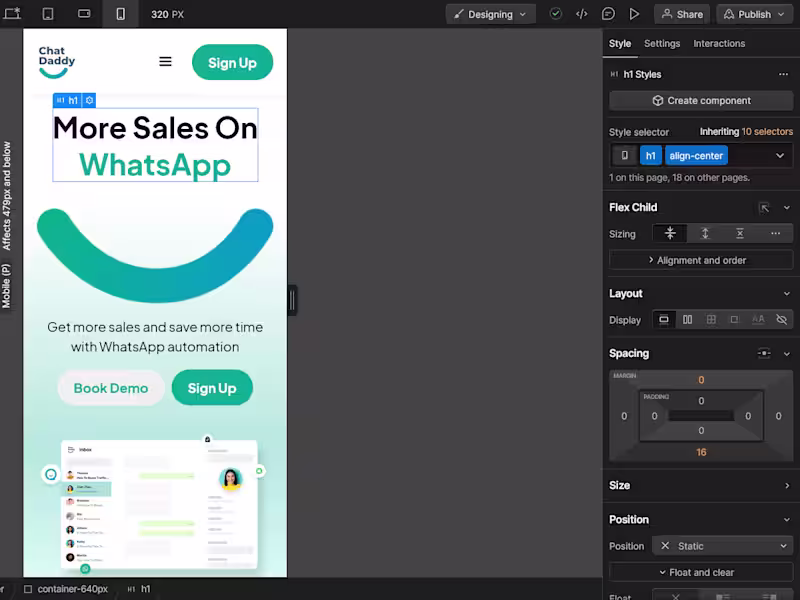The height and width of the screenshot is (600, 800).
Task: Set display to grid
Action: [x=711, y=320]
